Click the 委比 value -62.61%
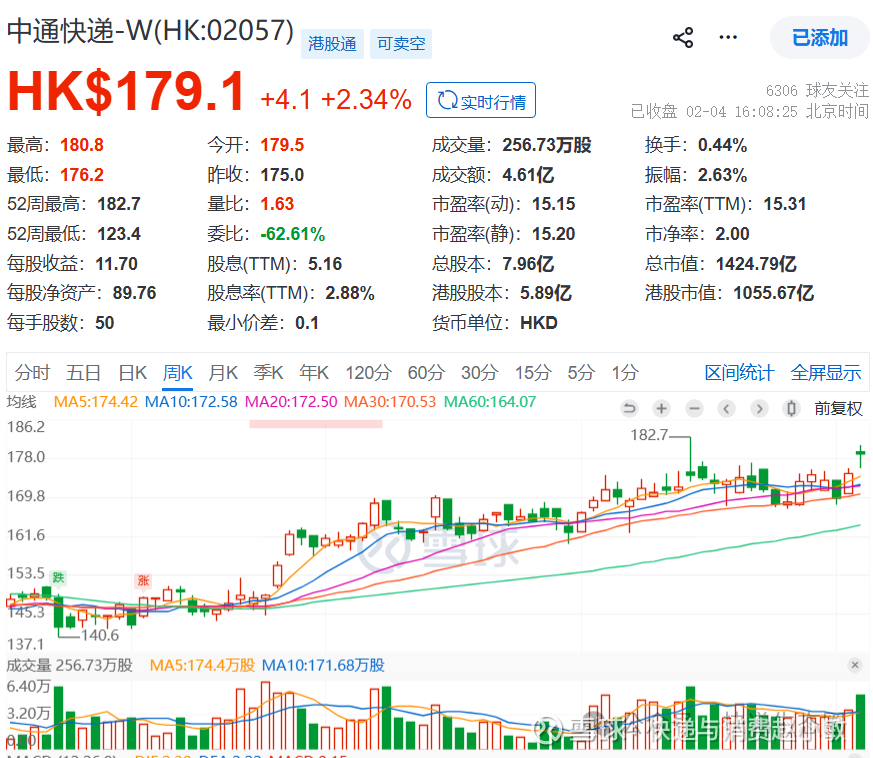 pos(293,234)
